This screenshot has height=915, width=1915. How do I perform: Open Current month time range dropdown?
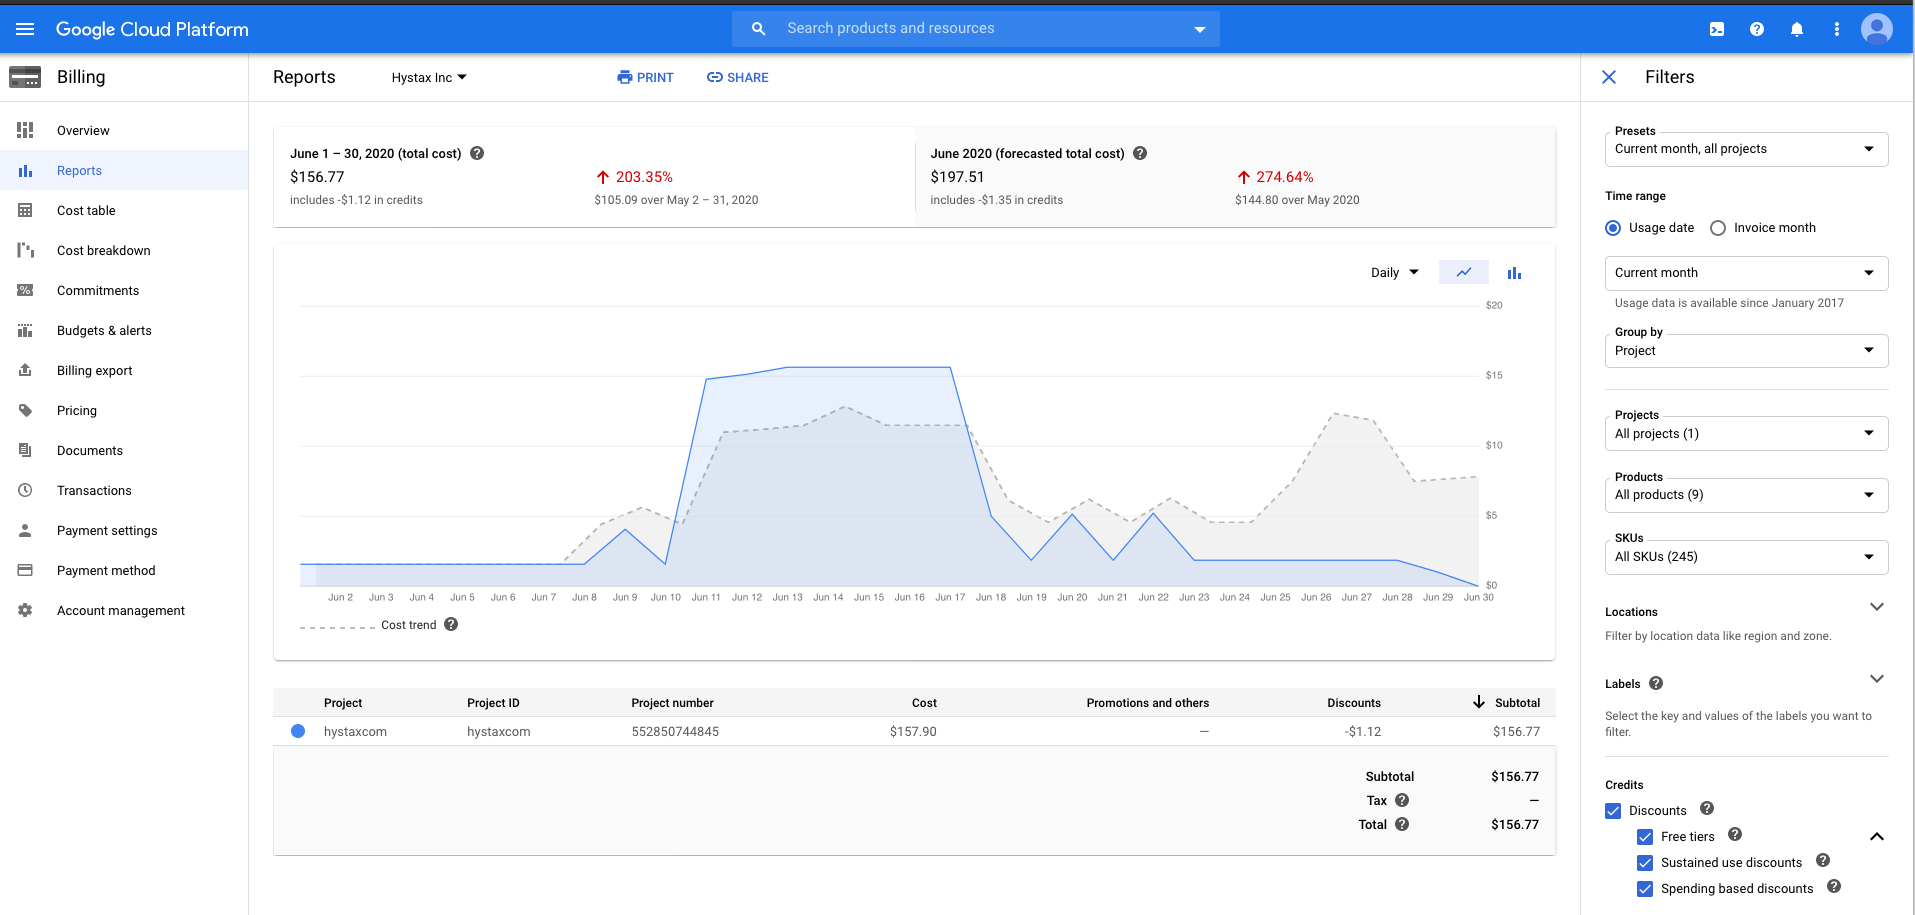[x=1746, y=273]
